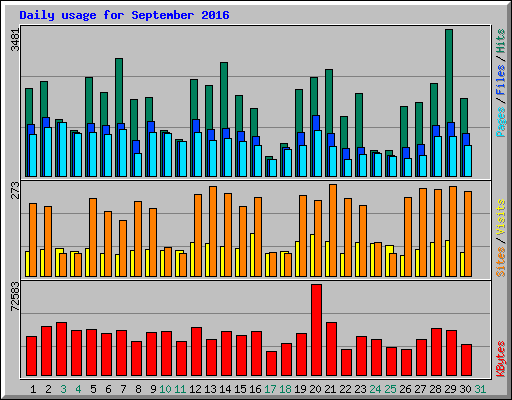Click the tallest red KBytes bar for day 20
512x400 pixels.
coord(316,330)
